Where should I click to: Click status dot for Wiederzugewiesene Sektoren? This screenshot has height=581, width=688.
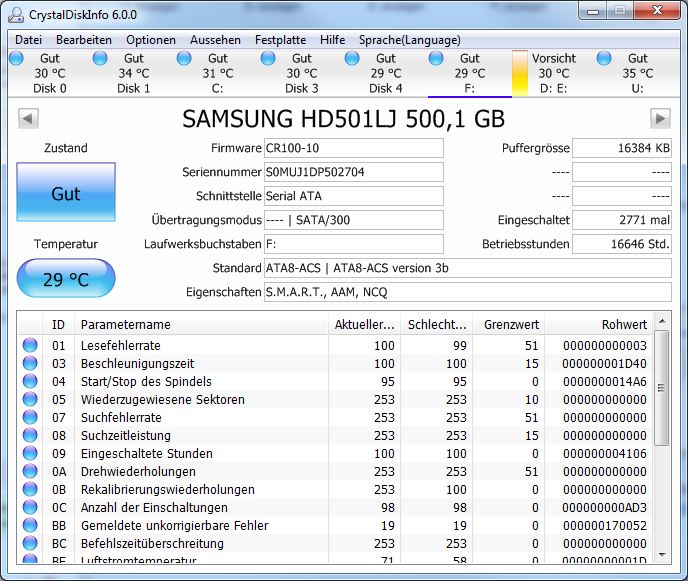click(x=30, y=399)
